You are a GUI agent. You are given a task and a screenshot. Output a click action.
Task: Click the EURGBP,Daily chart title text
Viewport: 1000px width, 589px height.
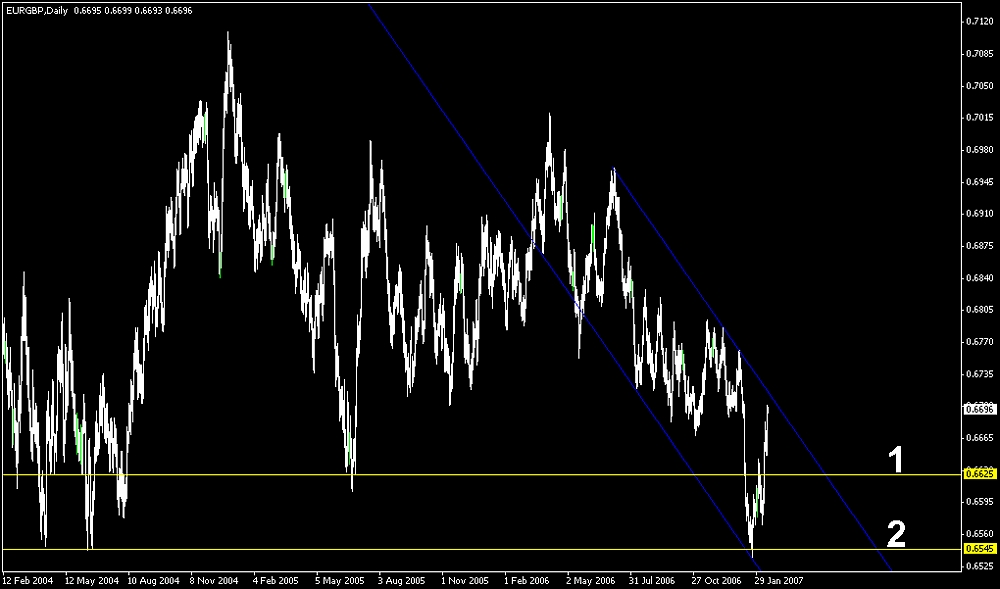pyautogui.click(x=36, y=8)
